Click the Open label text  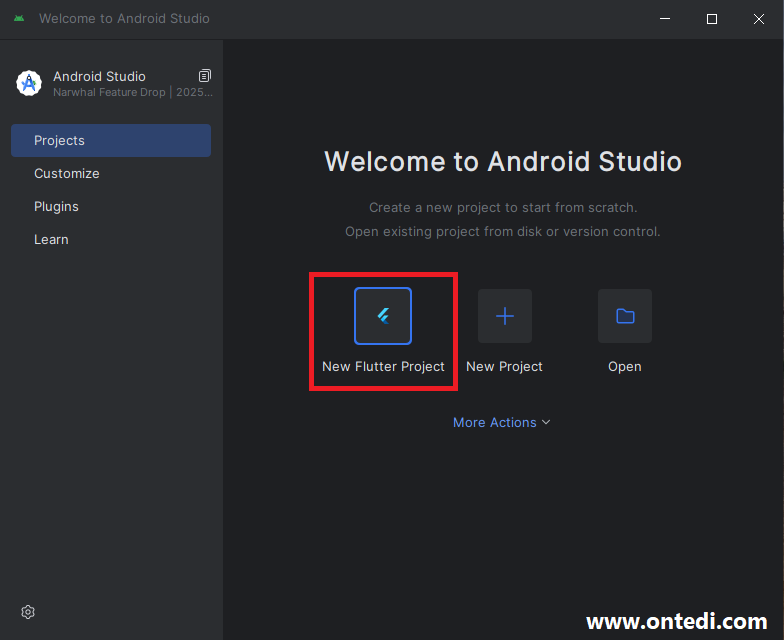click(x=624, y=366)
